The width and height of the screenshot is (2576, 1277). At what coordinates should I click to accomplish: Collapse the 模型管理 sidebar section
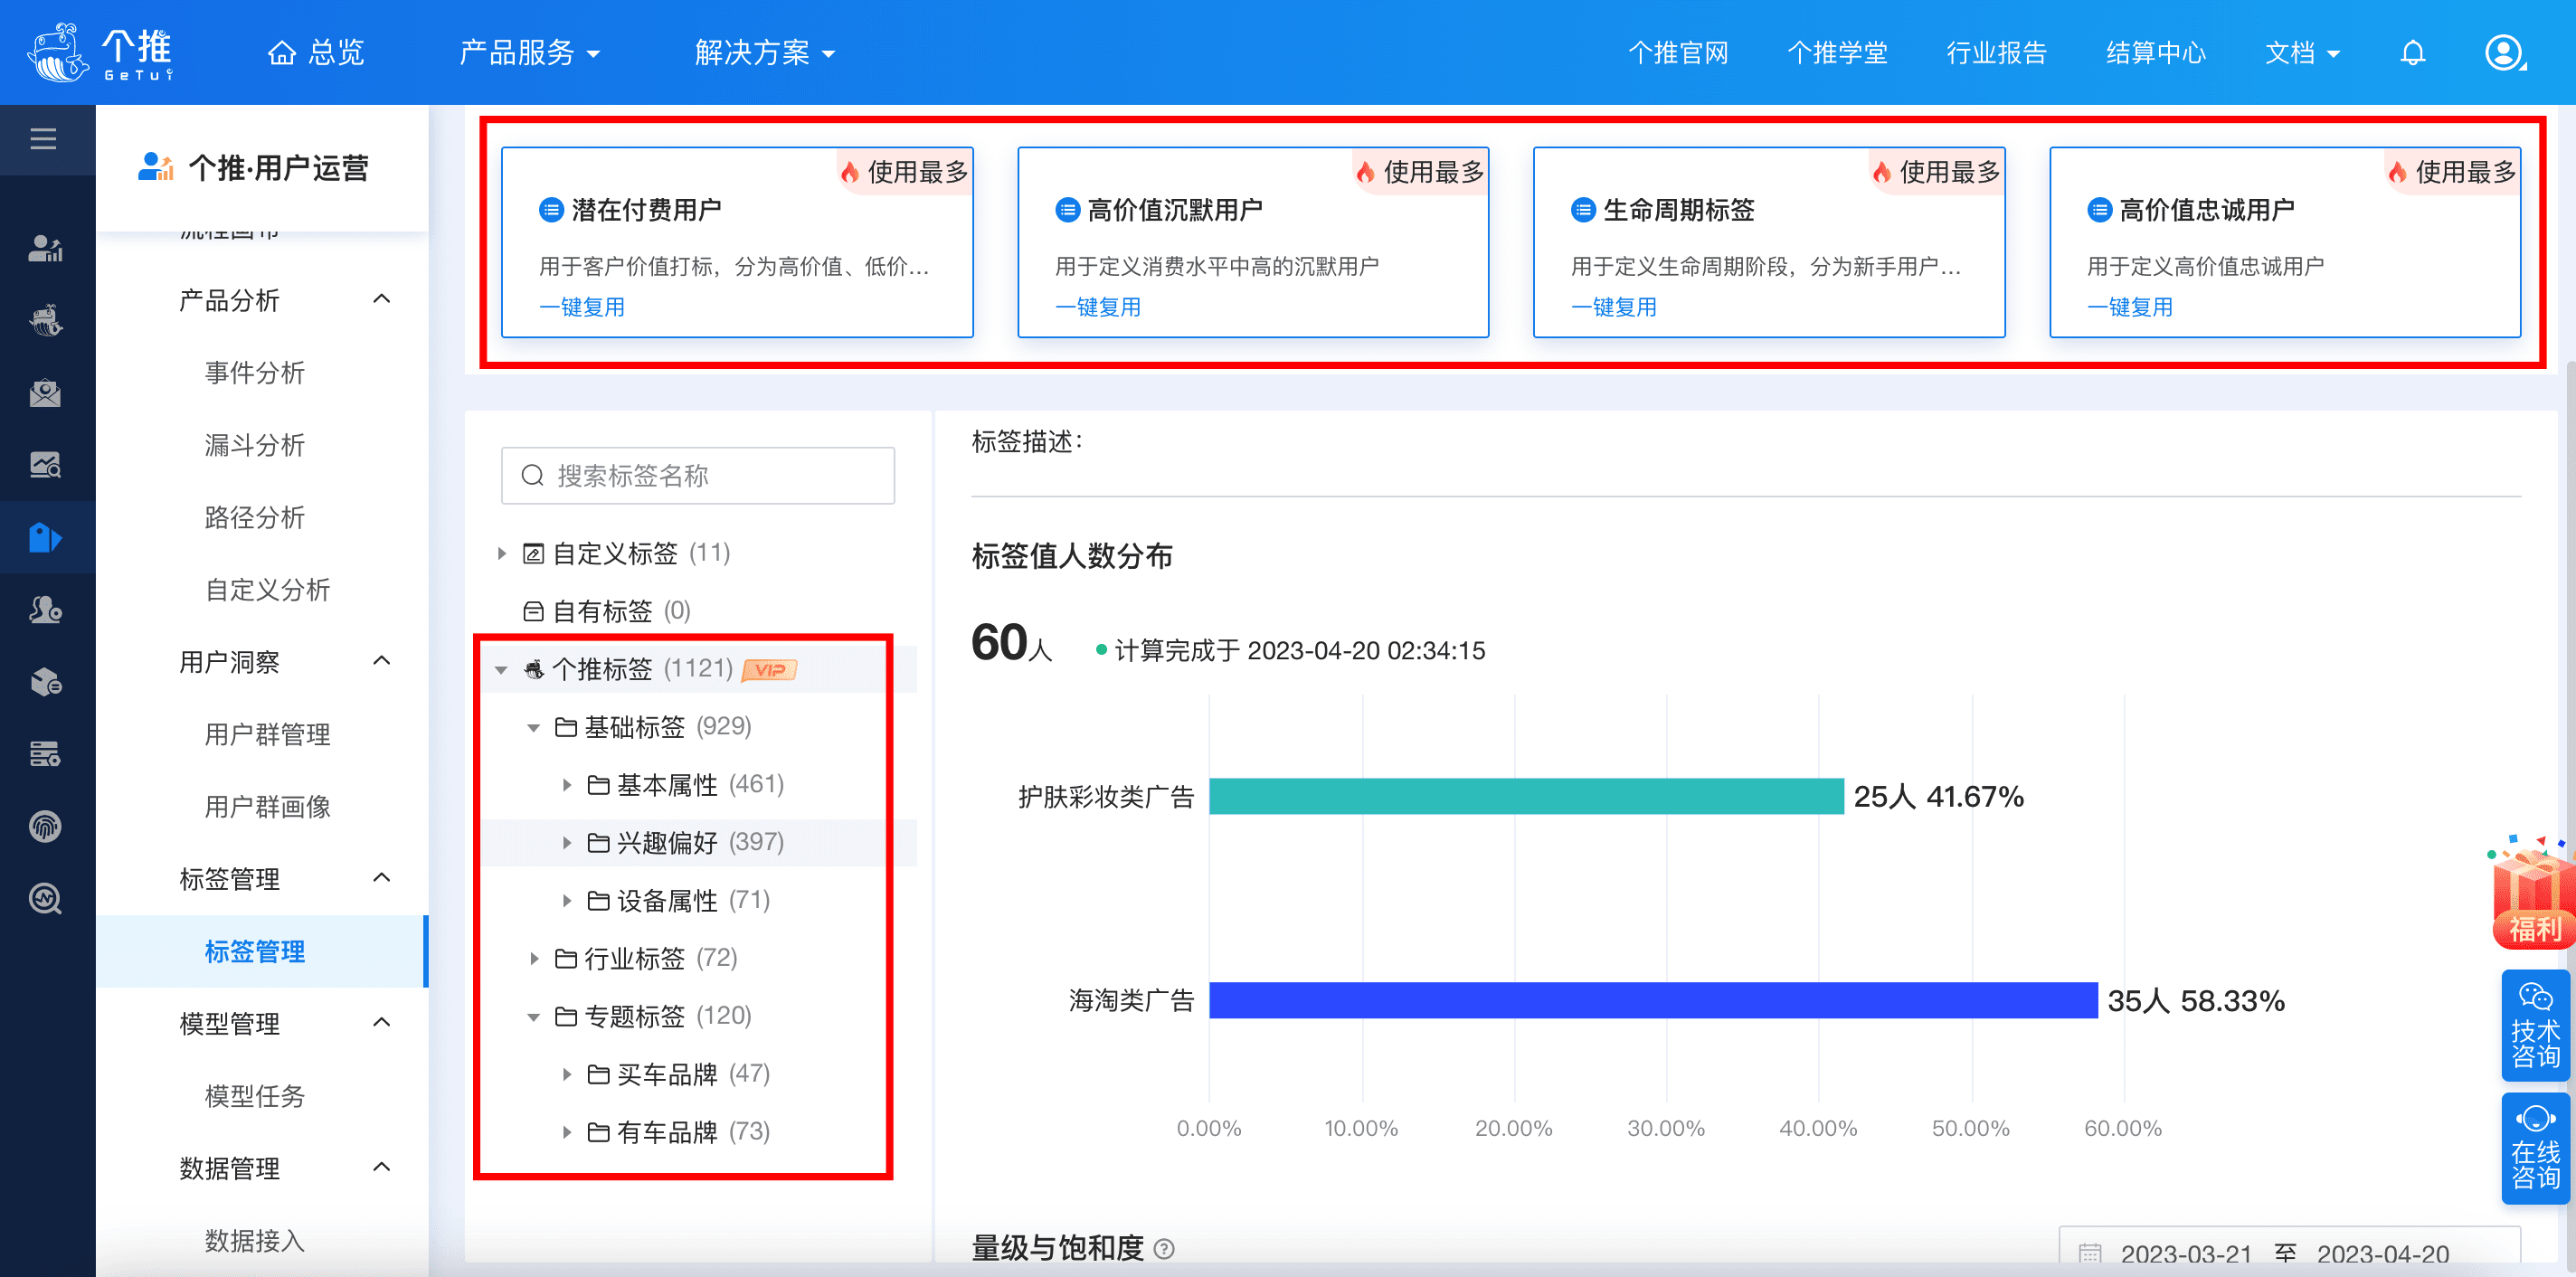pyautogui.click(x=382, y=1022)
